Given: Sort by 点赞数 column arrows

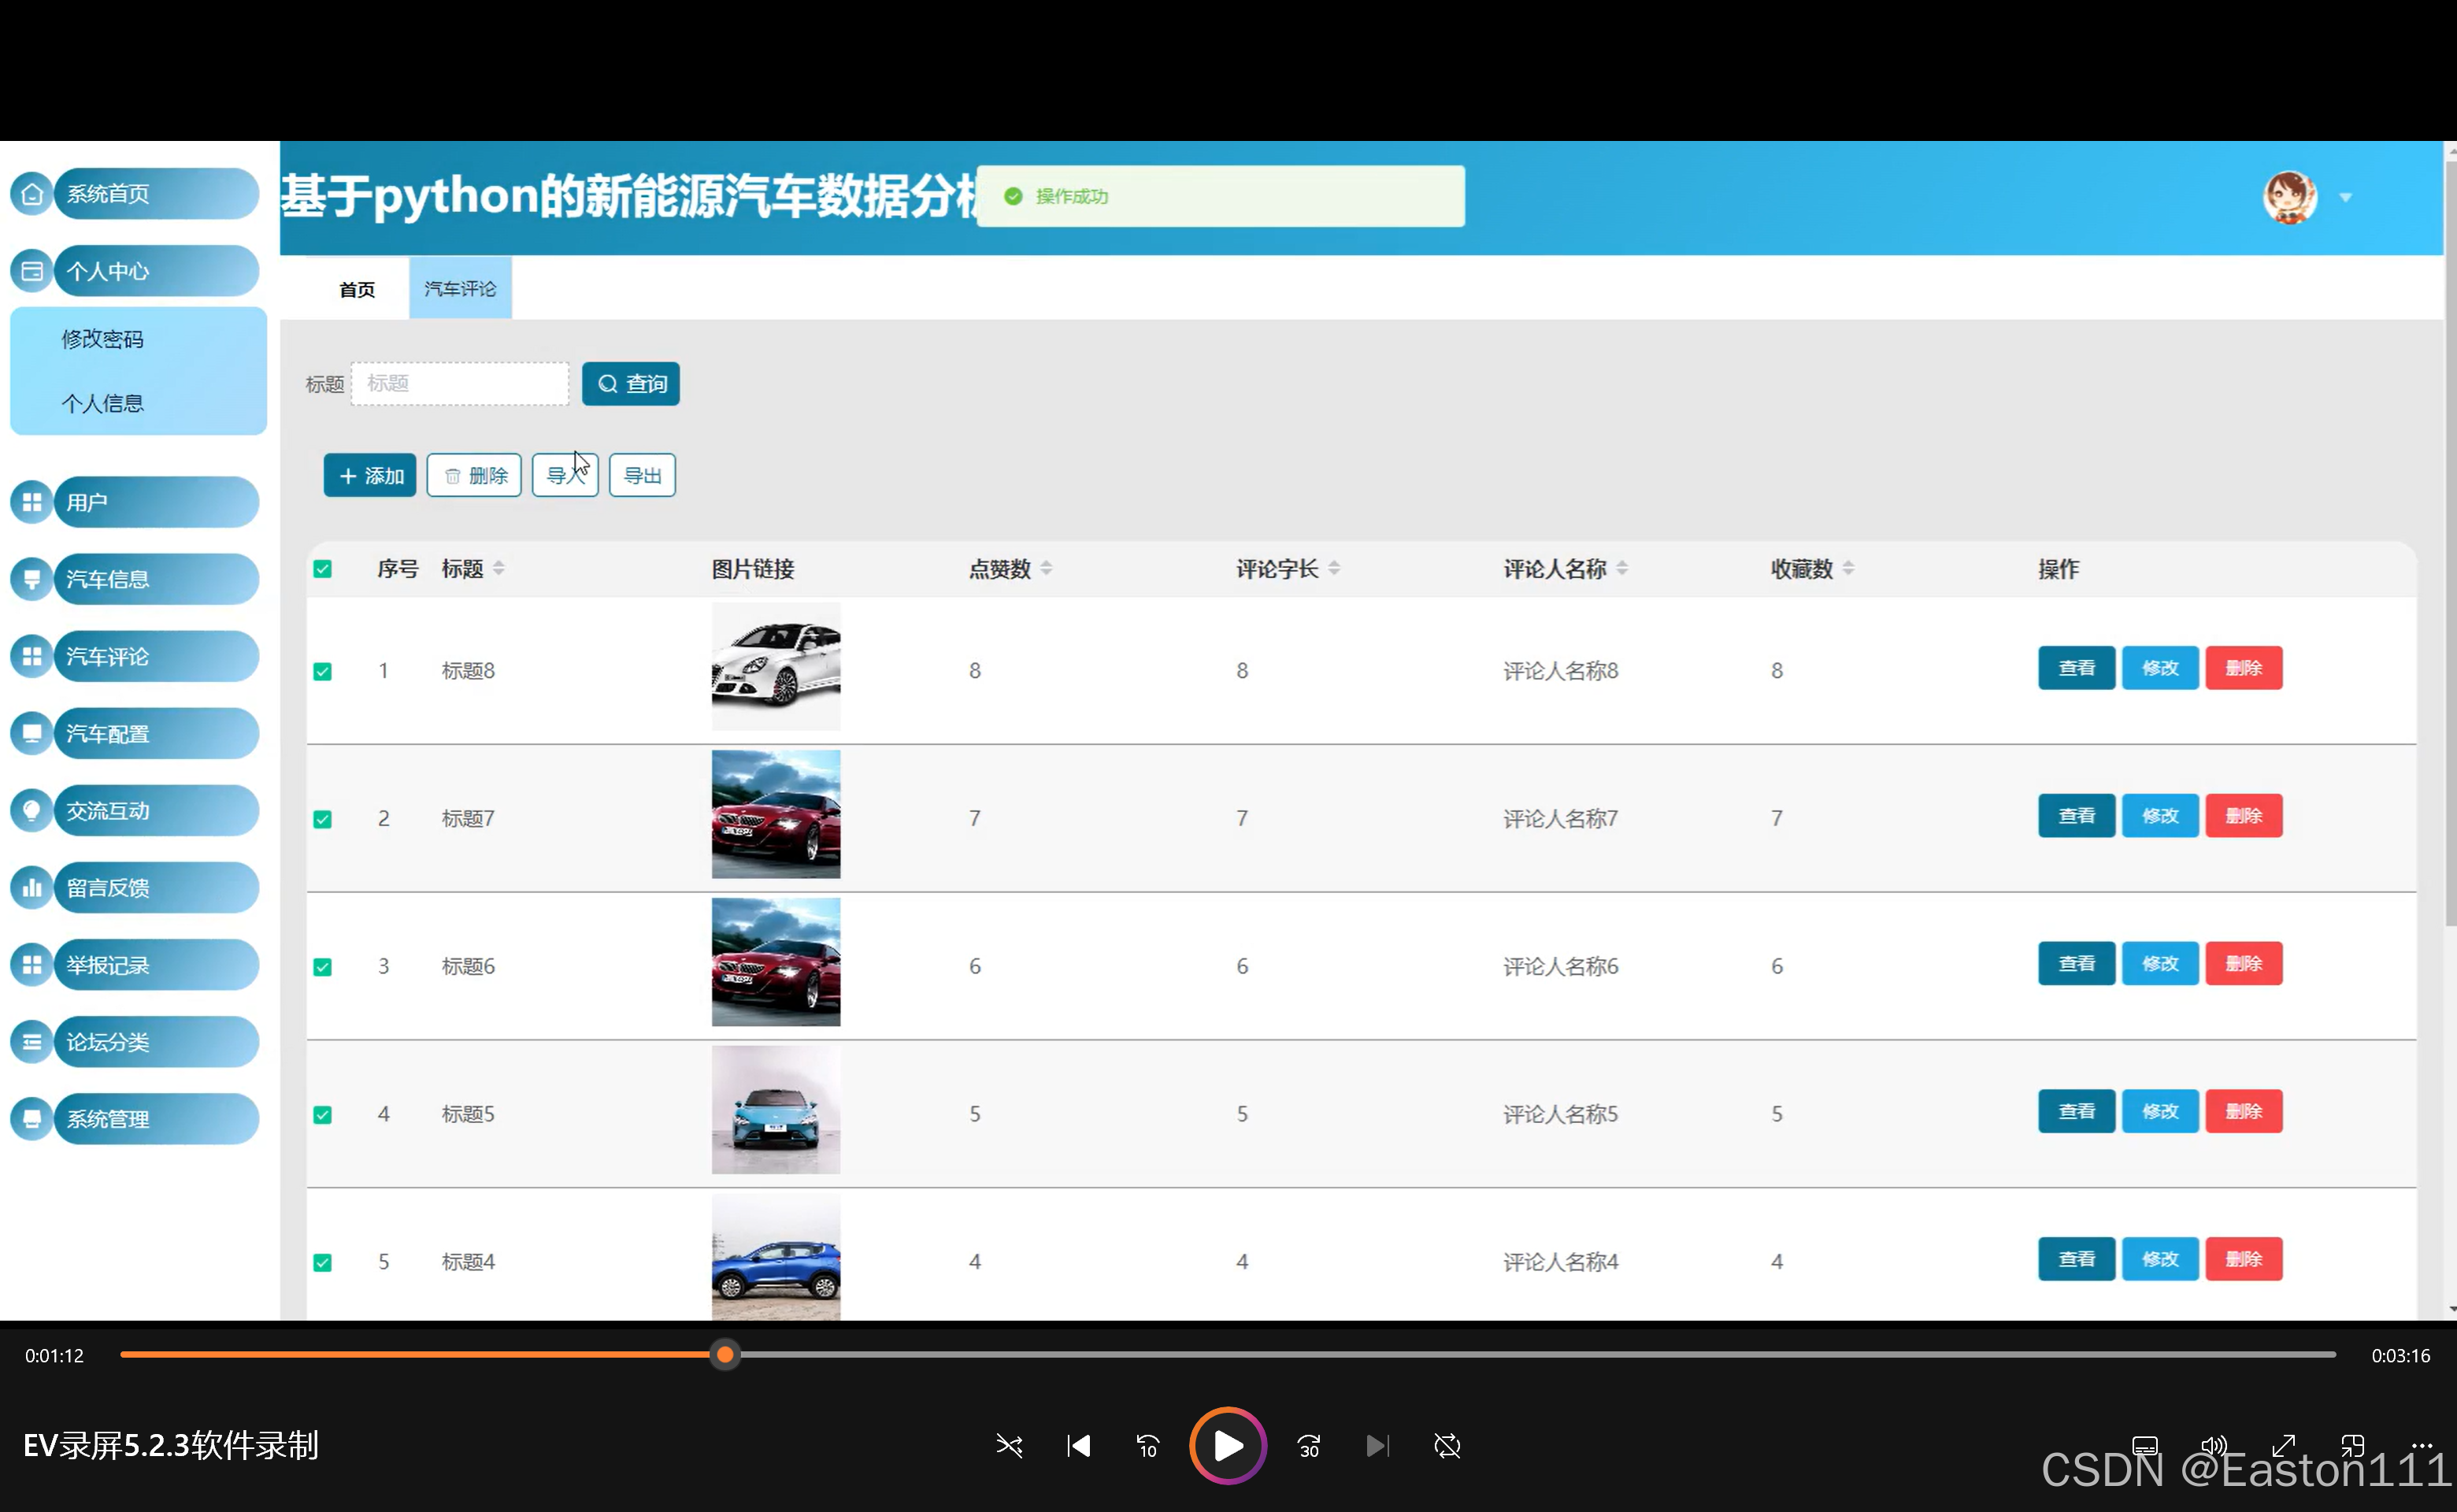Looking at the screenshot, I should coord(1046,569).
